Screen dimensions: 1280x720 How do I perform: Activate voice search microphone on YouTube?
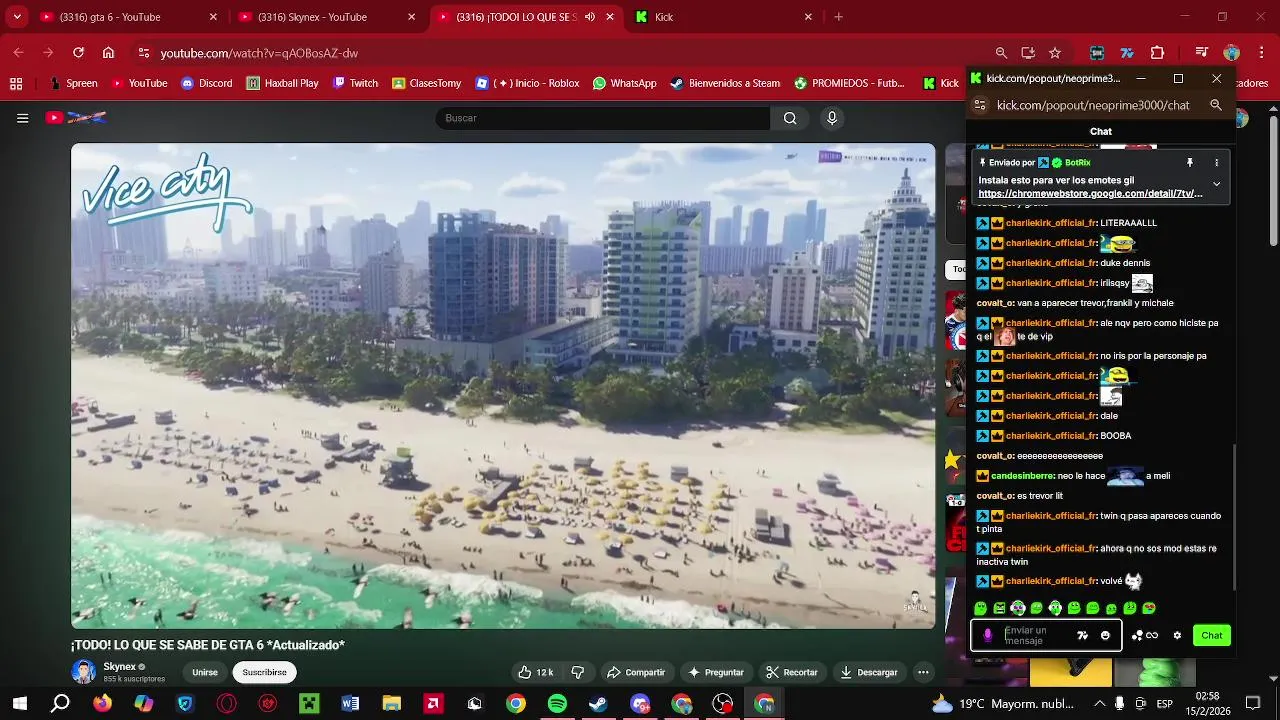pyautogui.click(x=831, y=118)
